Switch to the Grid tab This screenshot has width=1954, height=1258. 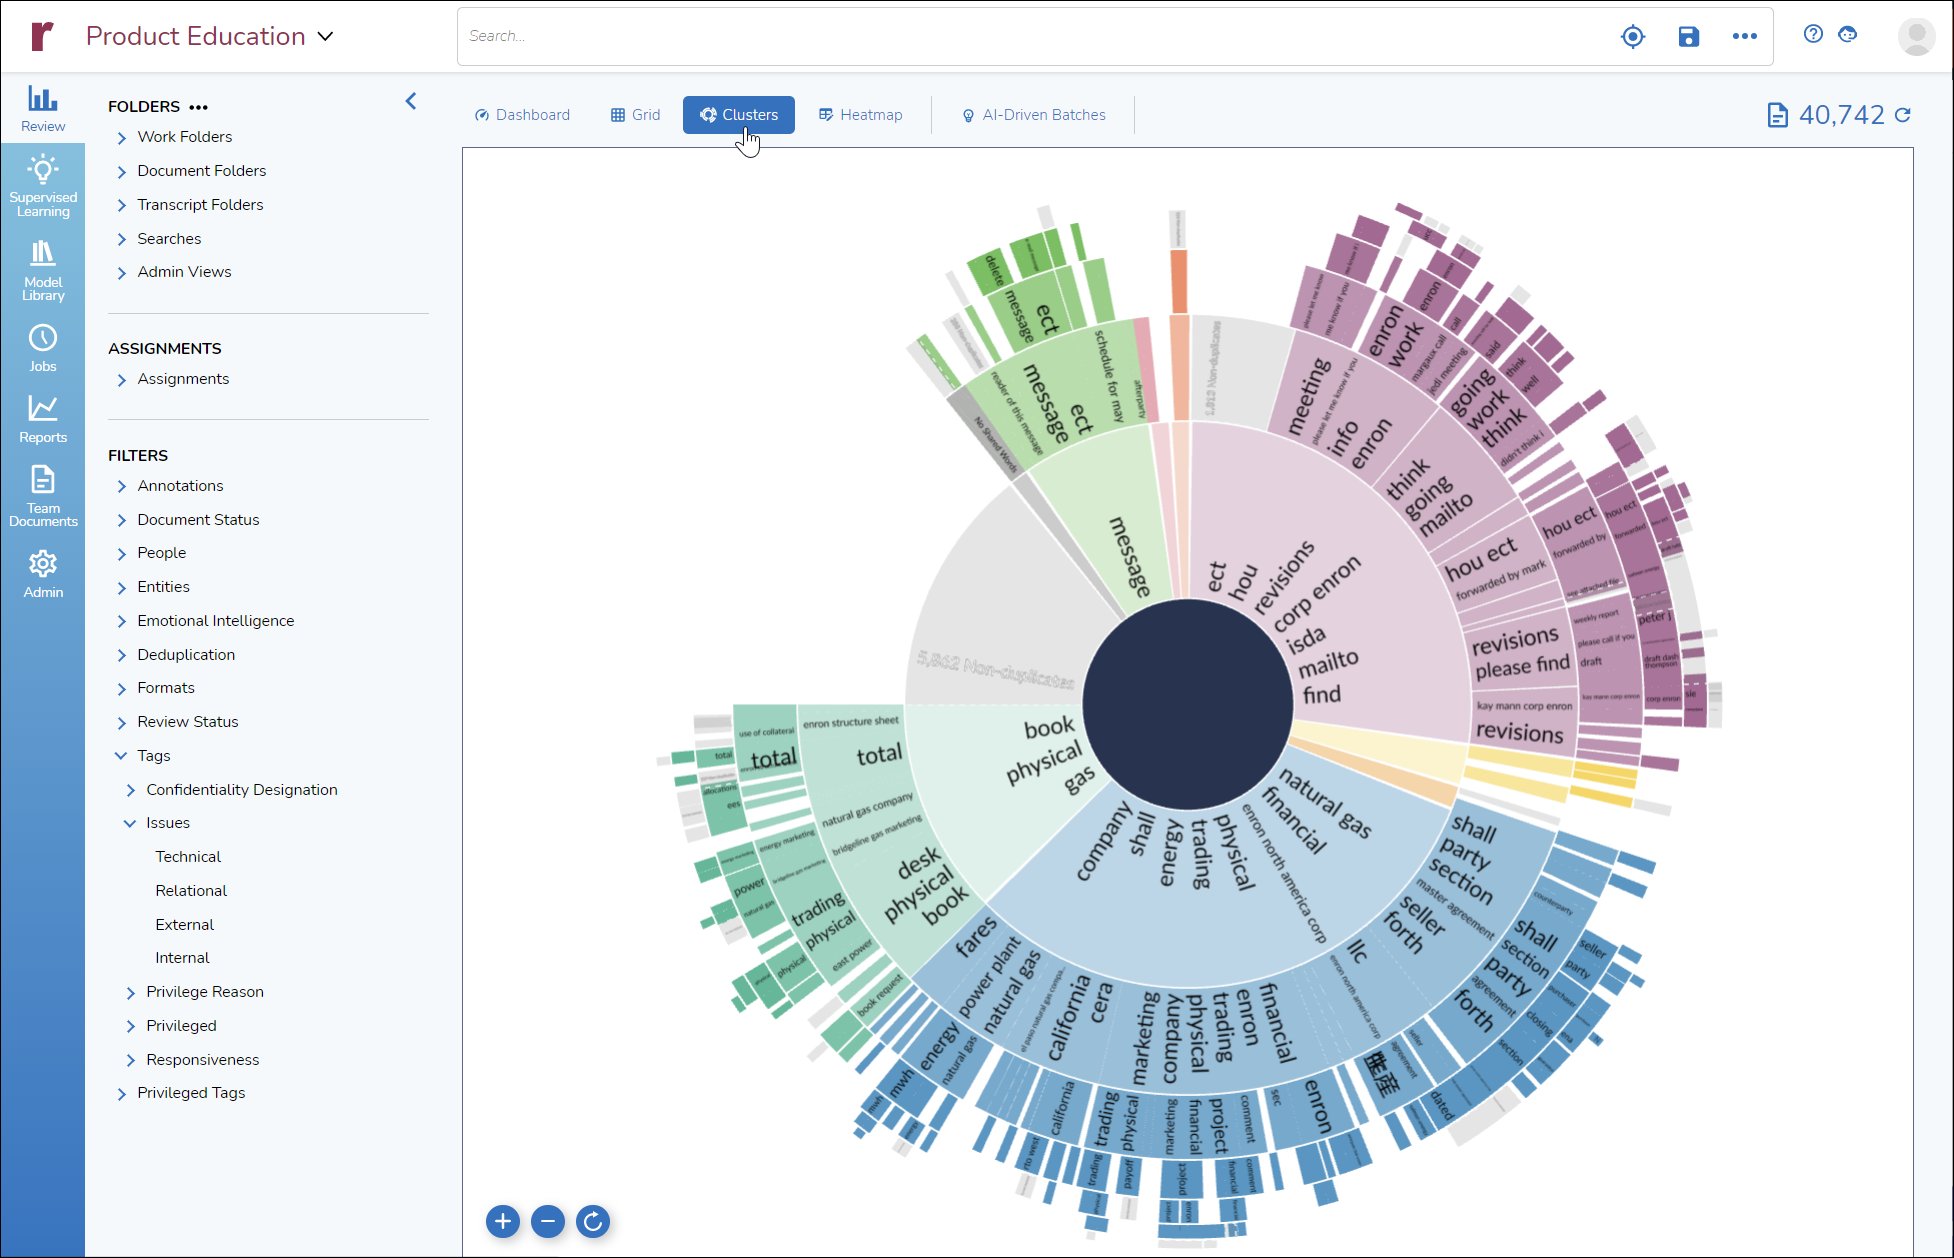[635, 115]
